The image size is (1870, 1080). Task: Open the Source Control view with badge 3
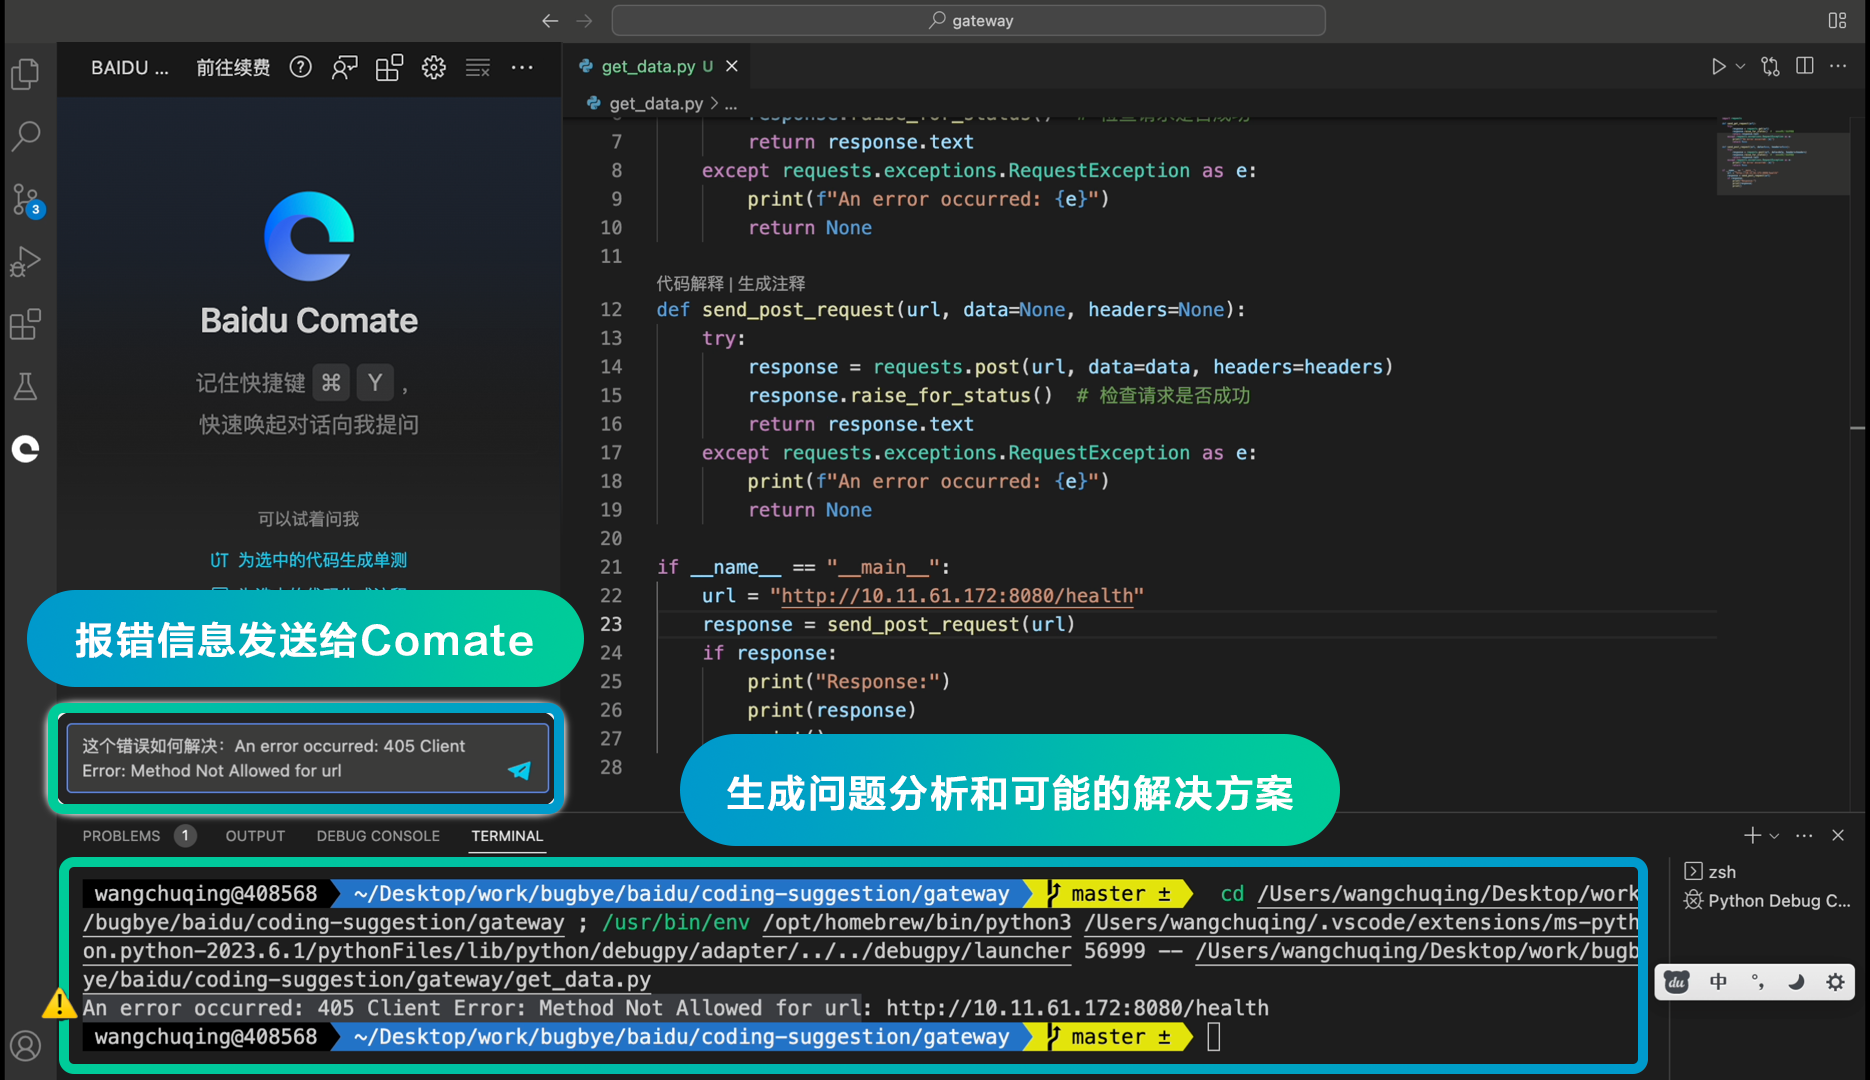(25, 198)
